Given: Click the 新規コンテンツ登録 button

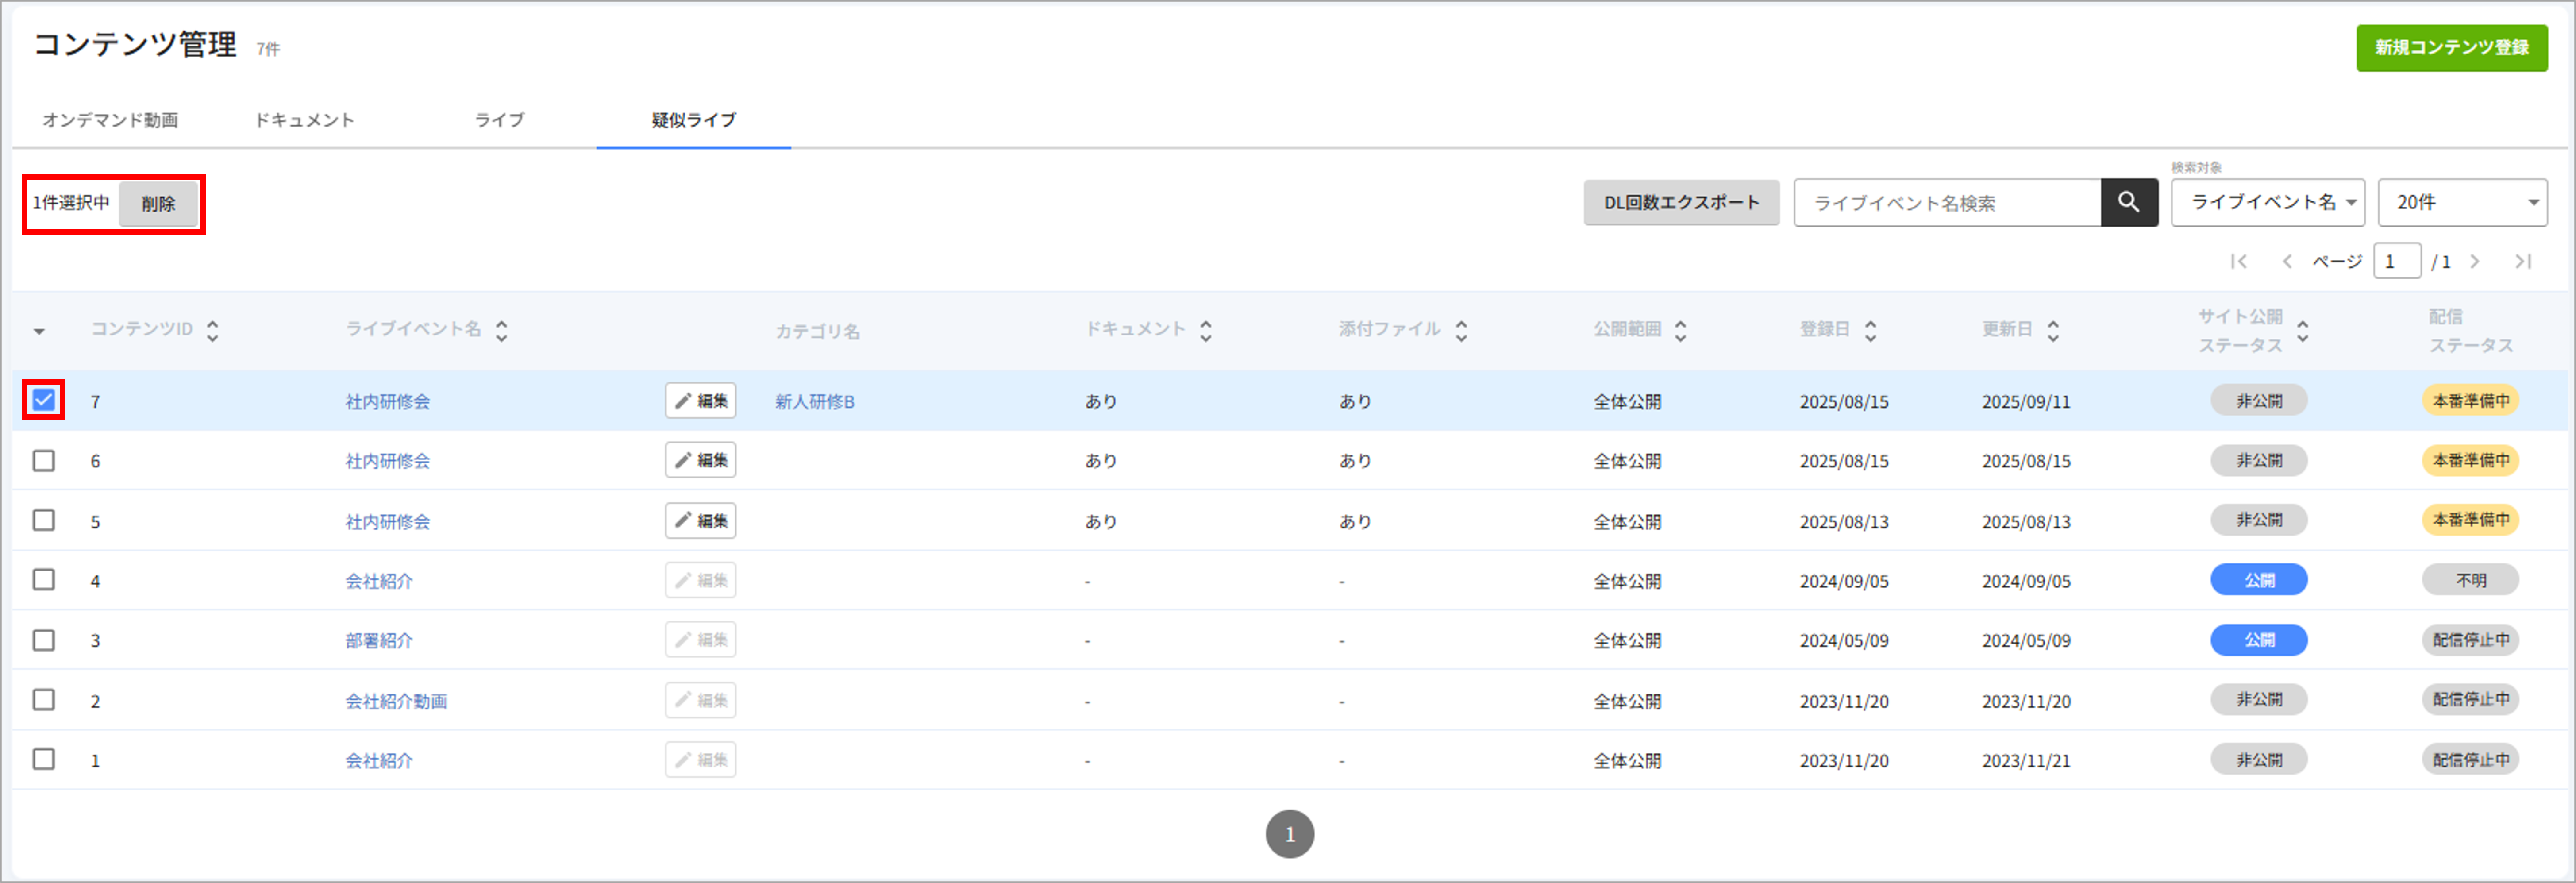Looking at the screenshot, I should click(x=2451, y=48).
